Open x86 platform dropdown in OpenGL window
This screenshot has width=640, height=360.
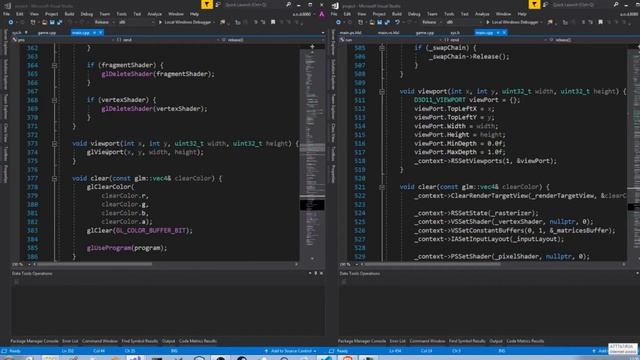137,22
